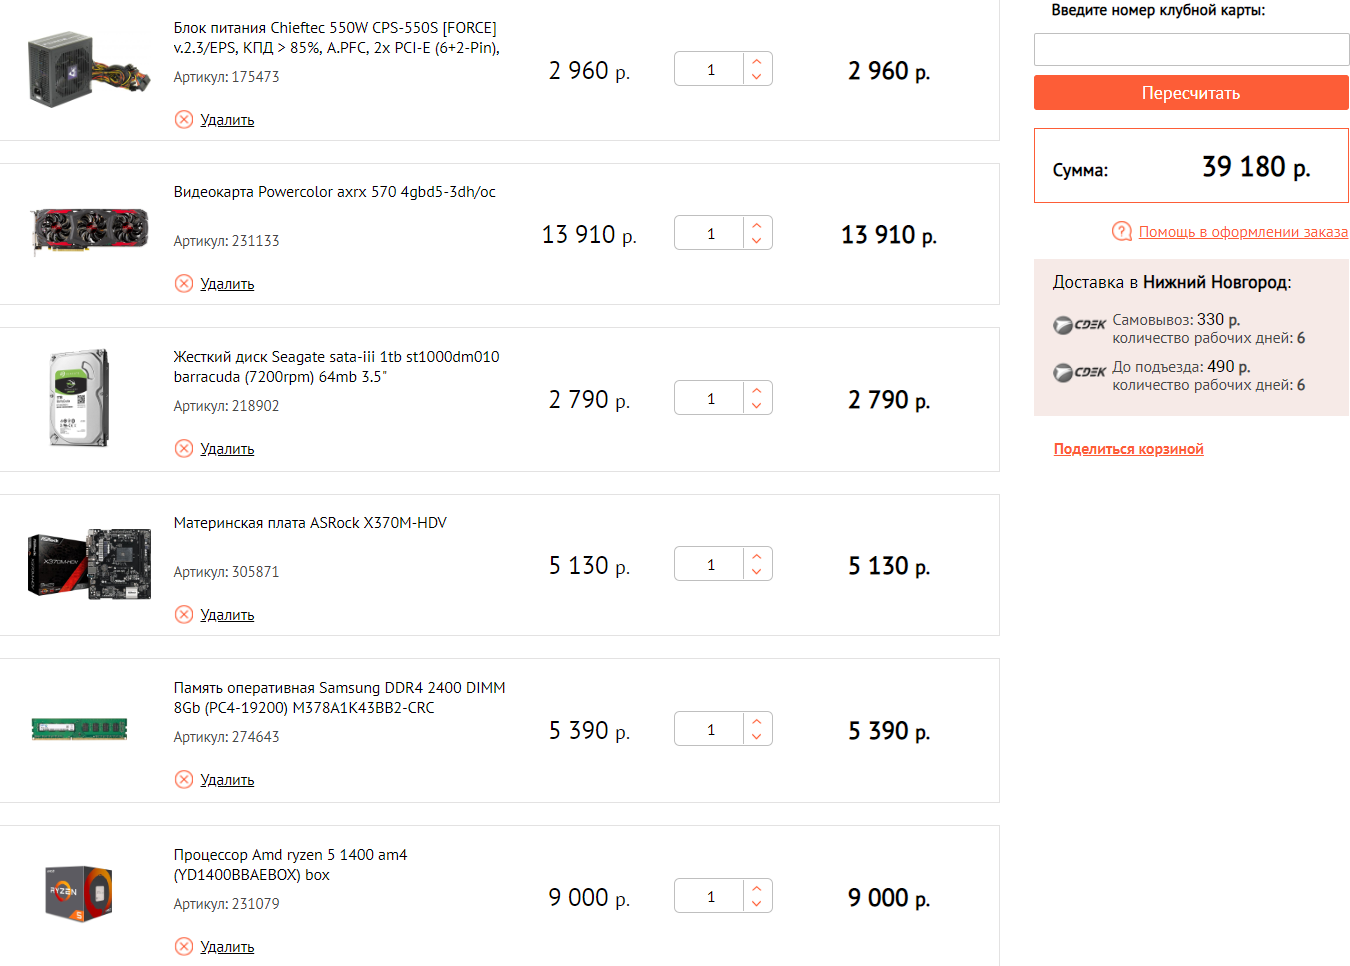Decrease the Powercolor video card quantity
This screenshot has width=1350, height=966.
757,241
